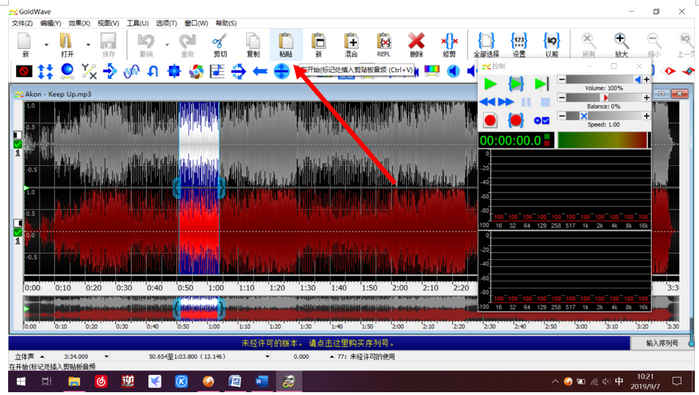Click the Volume slider track
Image resolution: width=699 pixels, height=395 pixels.
pyautogui.click(x=604, y=79)
